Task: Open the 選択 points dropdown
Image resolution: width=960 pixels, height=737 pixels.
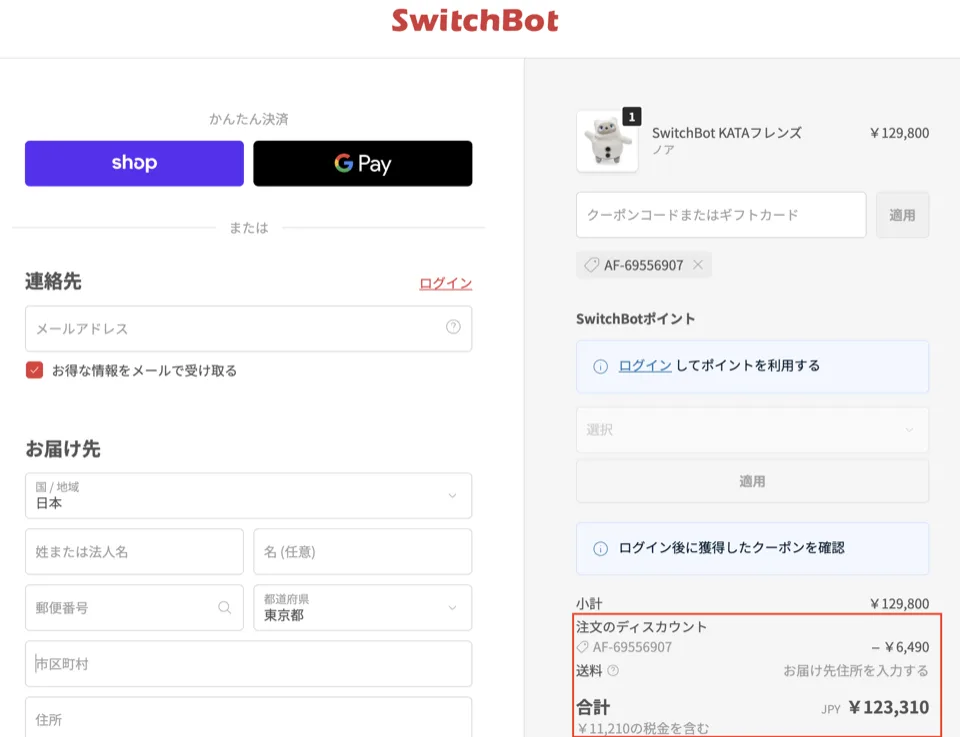Action: pos(752,430)
